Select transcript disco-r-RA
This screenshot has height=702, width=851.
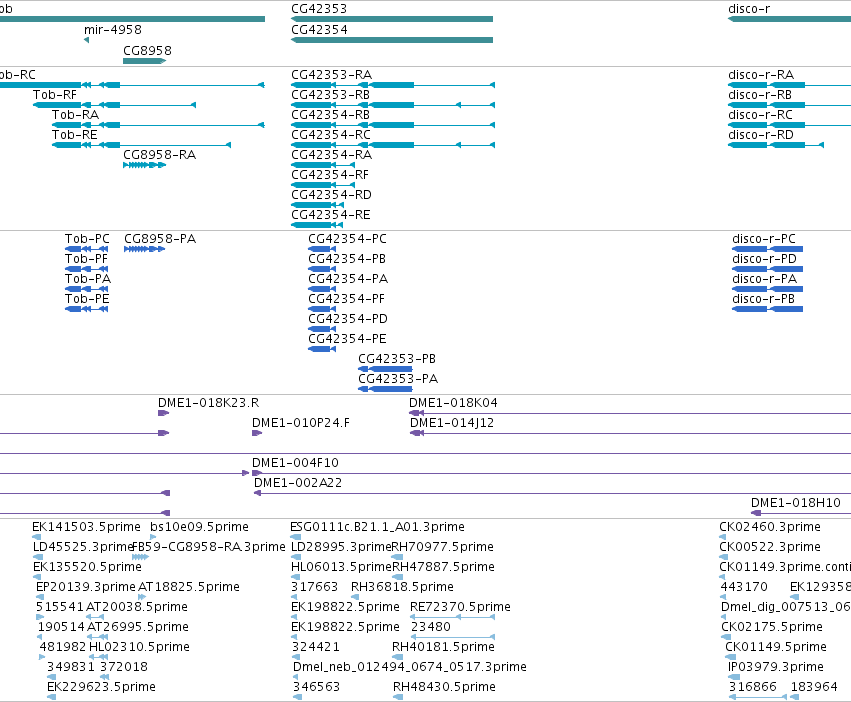point(789,85)
